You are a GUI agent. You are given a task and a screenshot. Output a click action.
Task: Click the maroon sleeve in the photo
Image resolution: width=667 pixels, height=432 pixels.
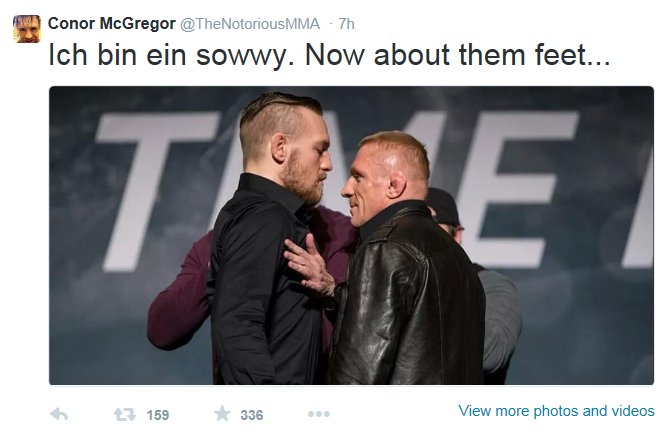pos(177,298)
